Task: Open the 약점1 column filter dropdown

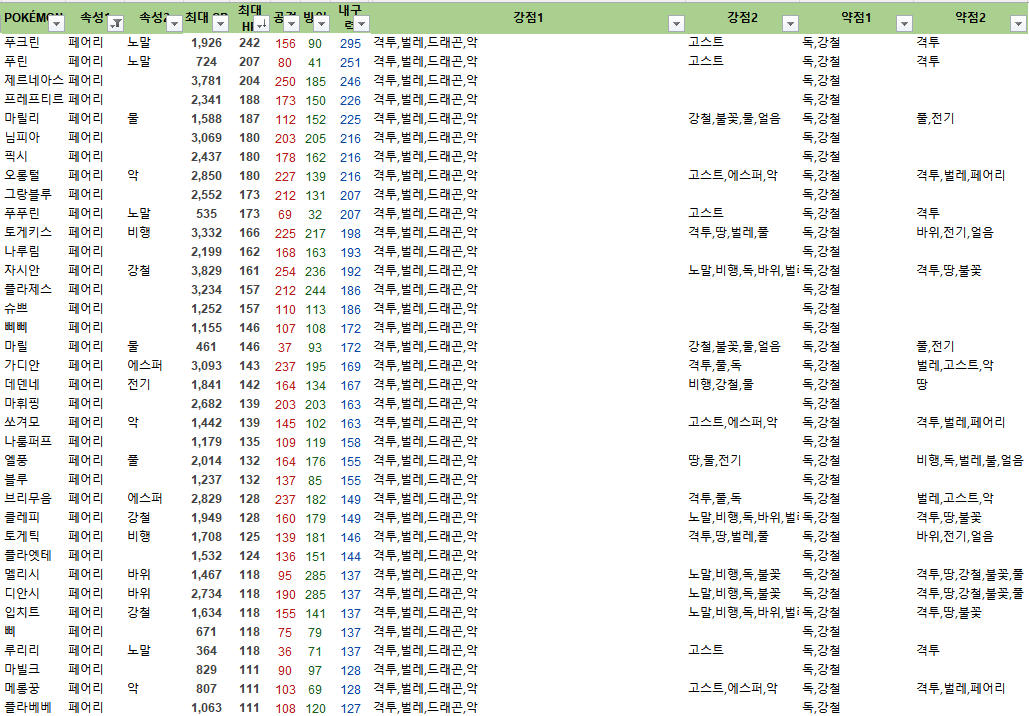Action: click(905, 24)
